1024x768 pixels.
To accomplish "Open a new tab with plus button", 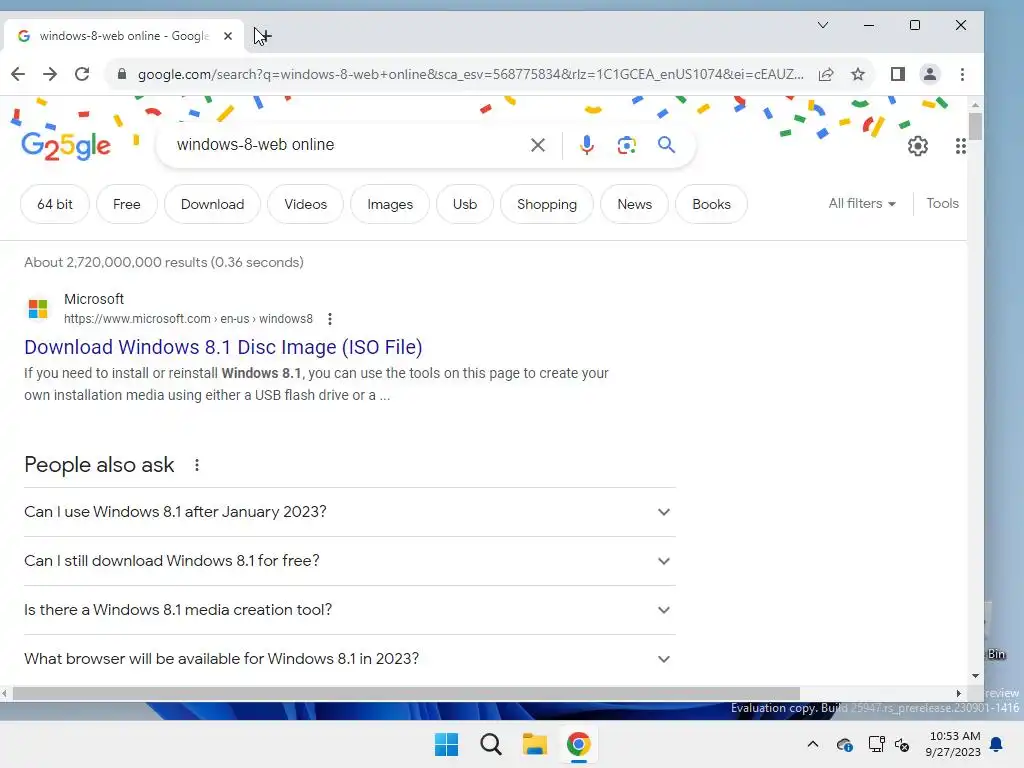I will coord(264,36).
